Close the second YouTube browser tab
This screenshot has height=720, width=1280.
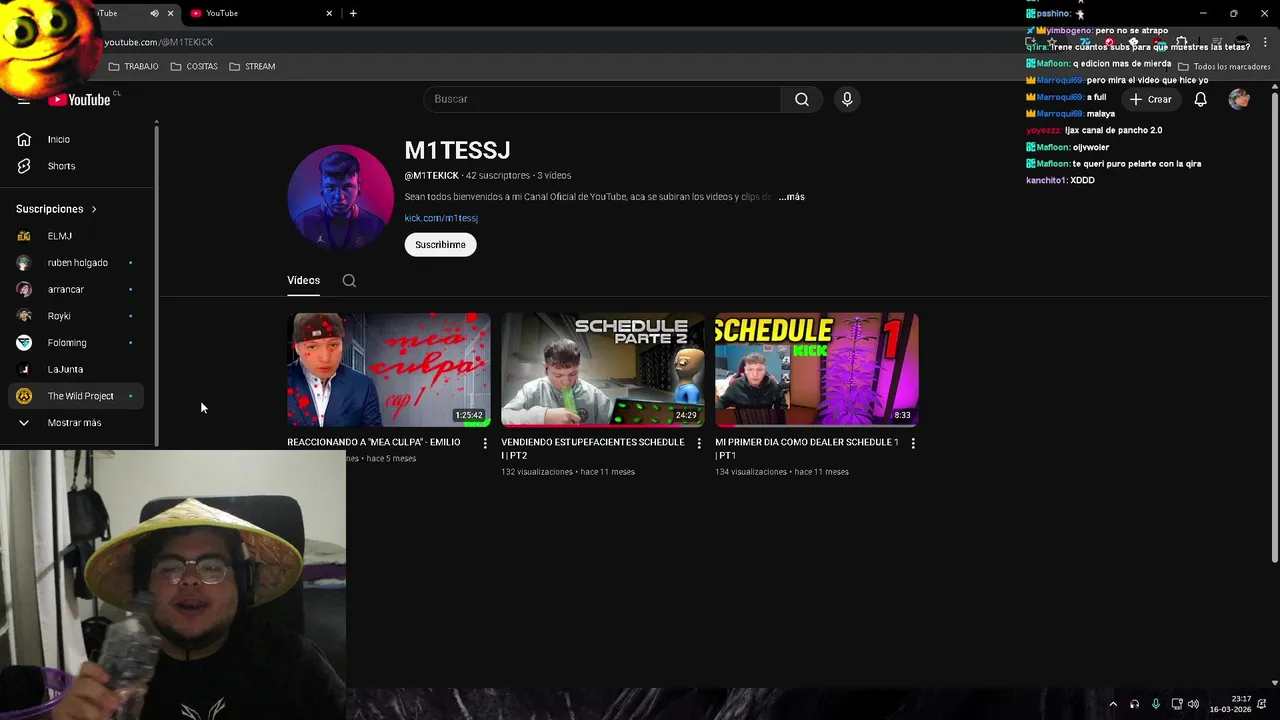click(329, 13)
